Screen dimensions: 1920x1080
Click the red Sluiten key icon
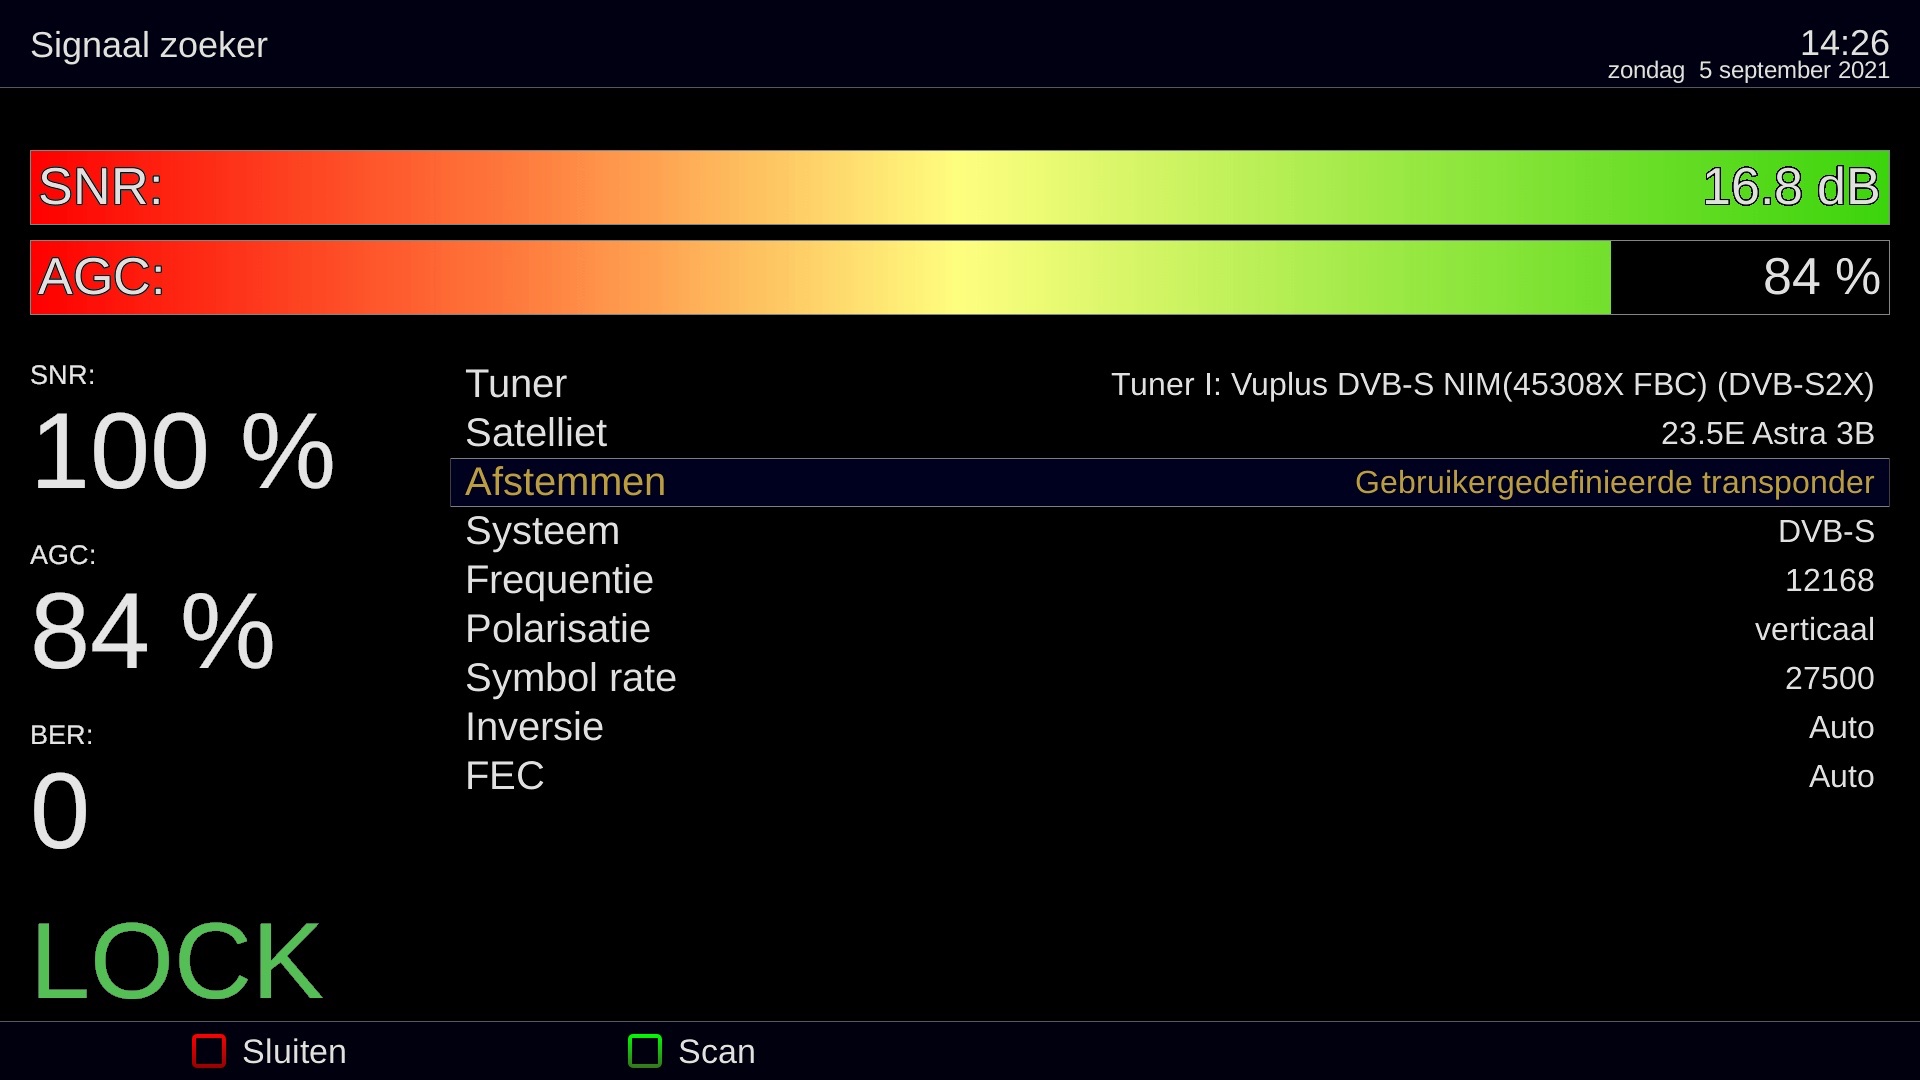pos(209,1051)
